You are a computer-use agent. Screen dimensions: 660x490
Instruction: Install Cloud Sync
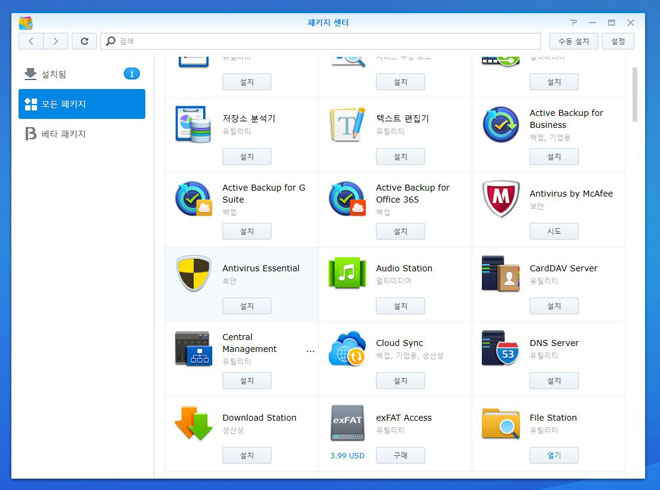[400, 381]
